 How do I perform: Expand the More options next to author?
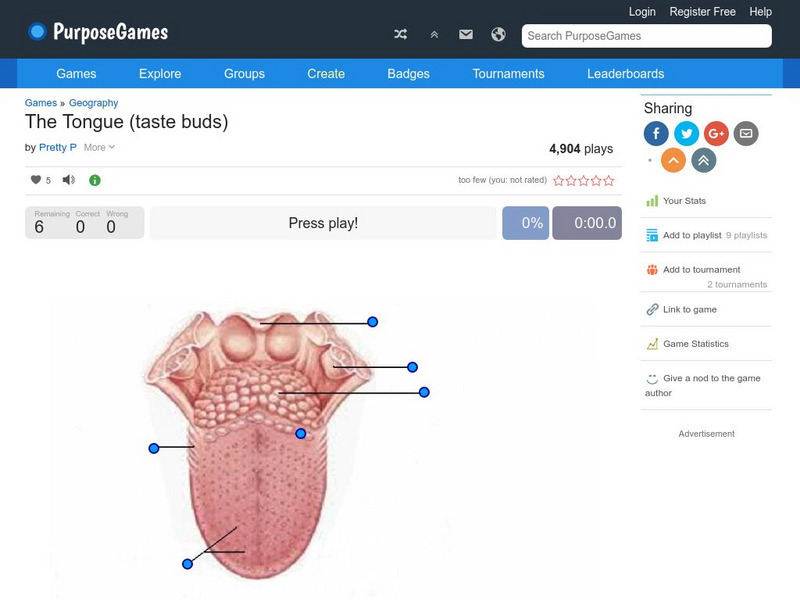(98, 147)
